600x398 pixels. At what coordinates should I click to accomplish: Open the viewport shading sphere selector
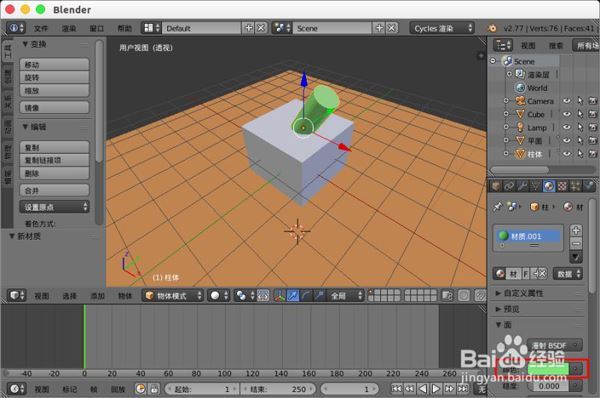click(x=219, y=295)
